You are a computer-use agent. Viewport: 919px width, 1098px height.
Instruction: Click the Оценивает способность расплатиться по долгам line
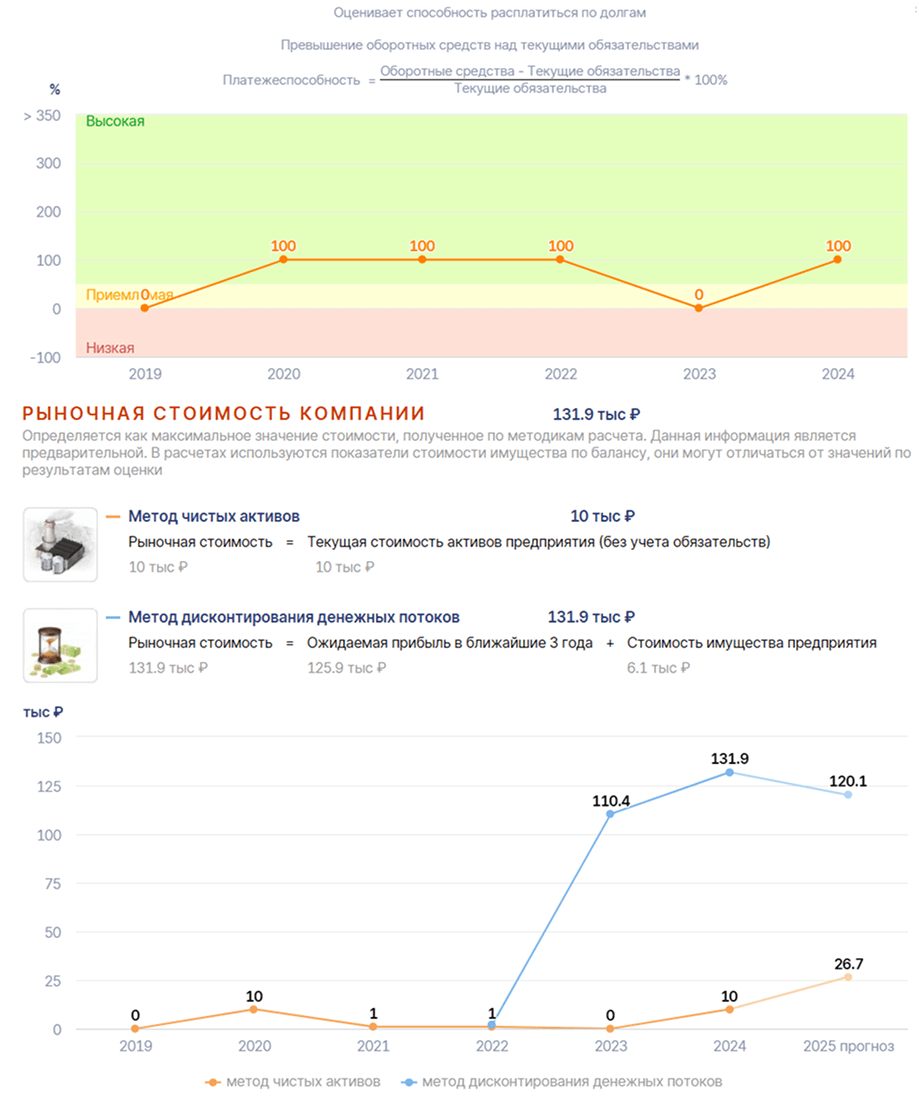[x=490, y=13]
